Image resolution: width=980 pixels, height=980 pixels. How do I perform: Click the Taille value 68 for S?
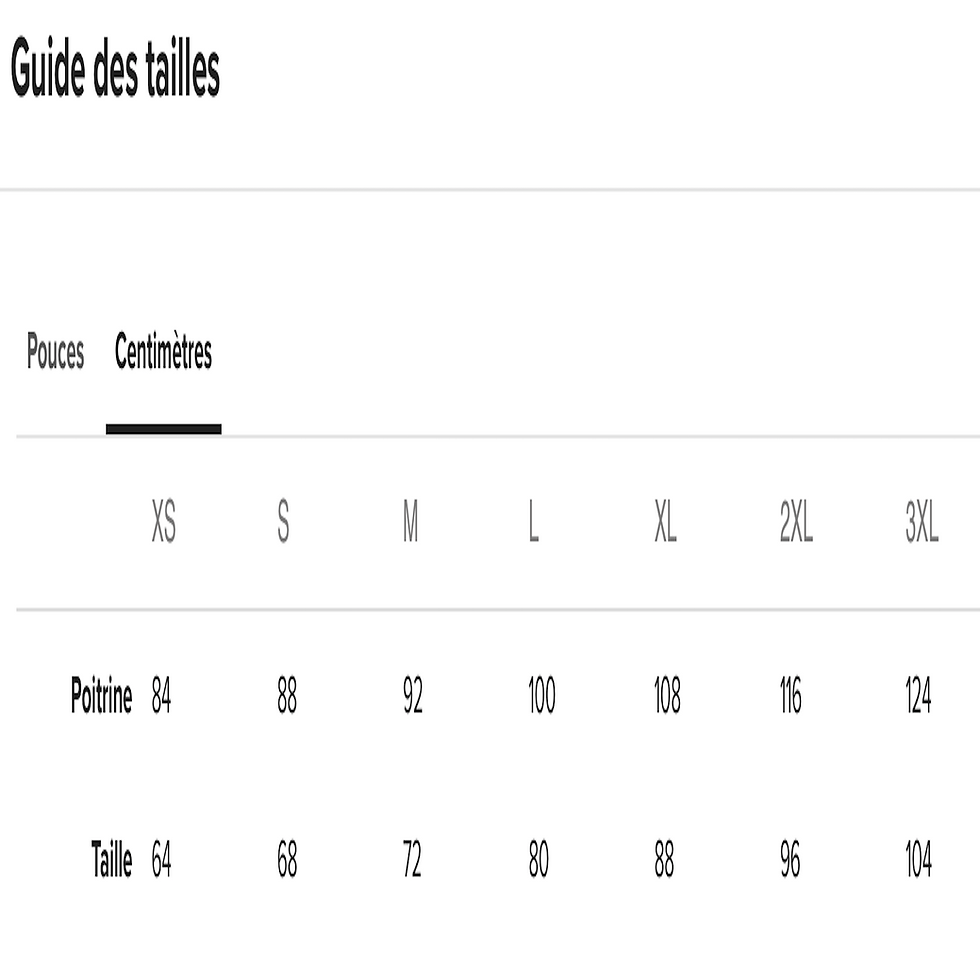(287, 859)
